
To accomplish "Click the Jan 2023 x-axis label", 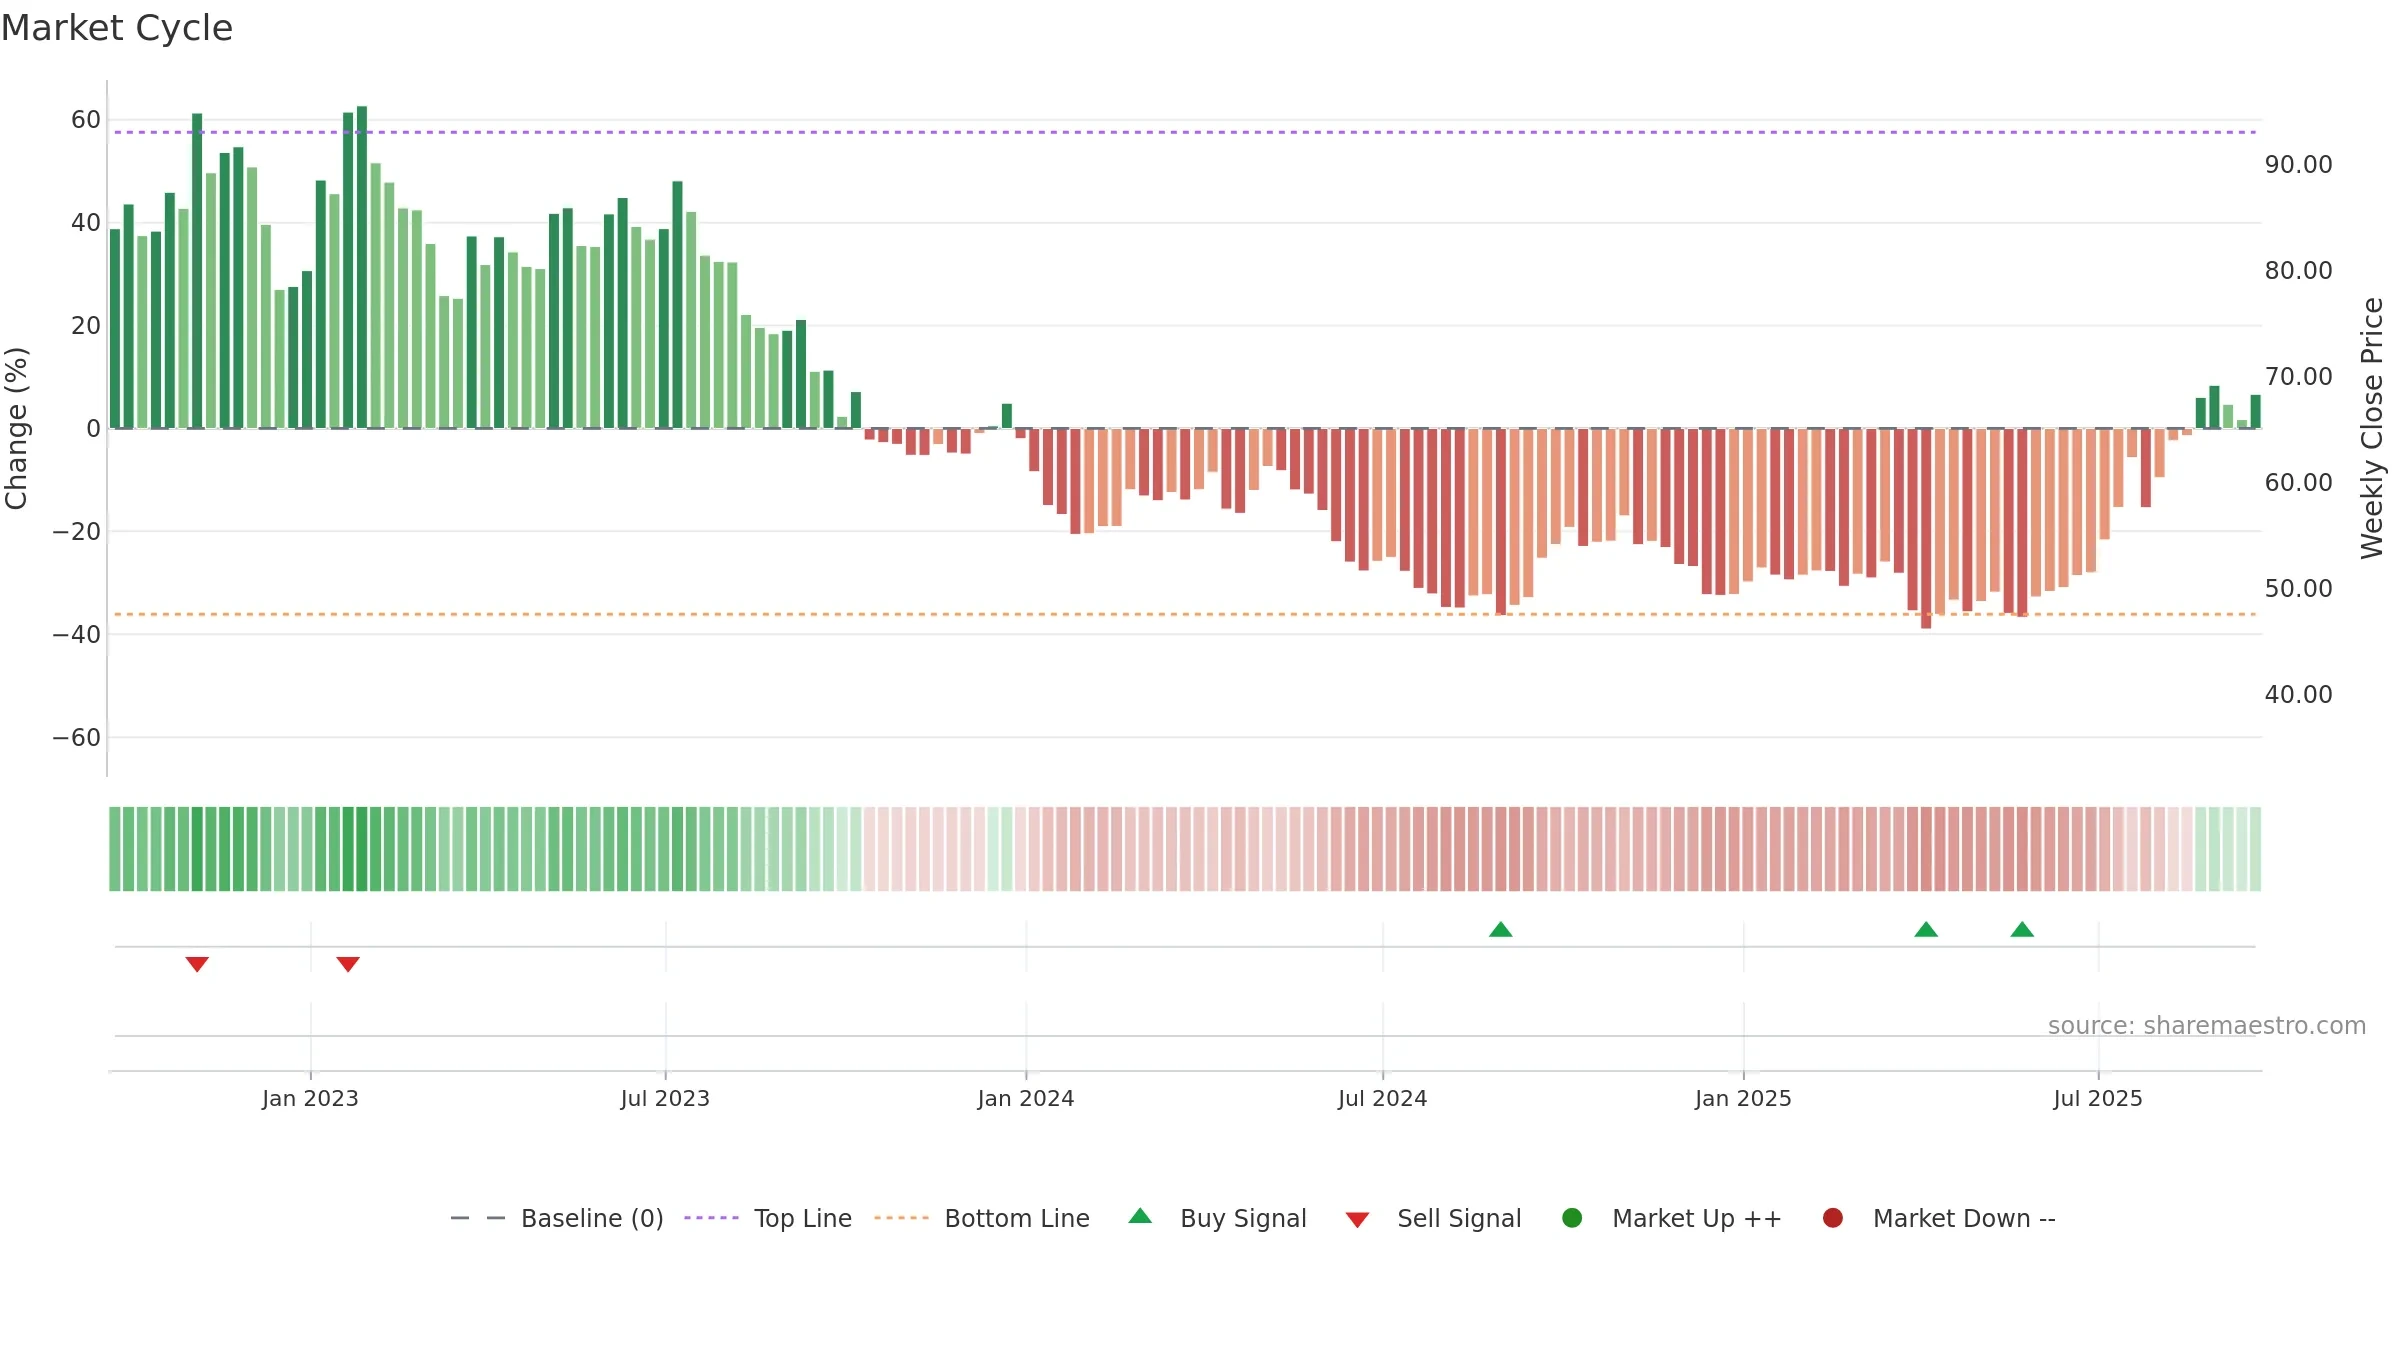I will click(310, 1098).
